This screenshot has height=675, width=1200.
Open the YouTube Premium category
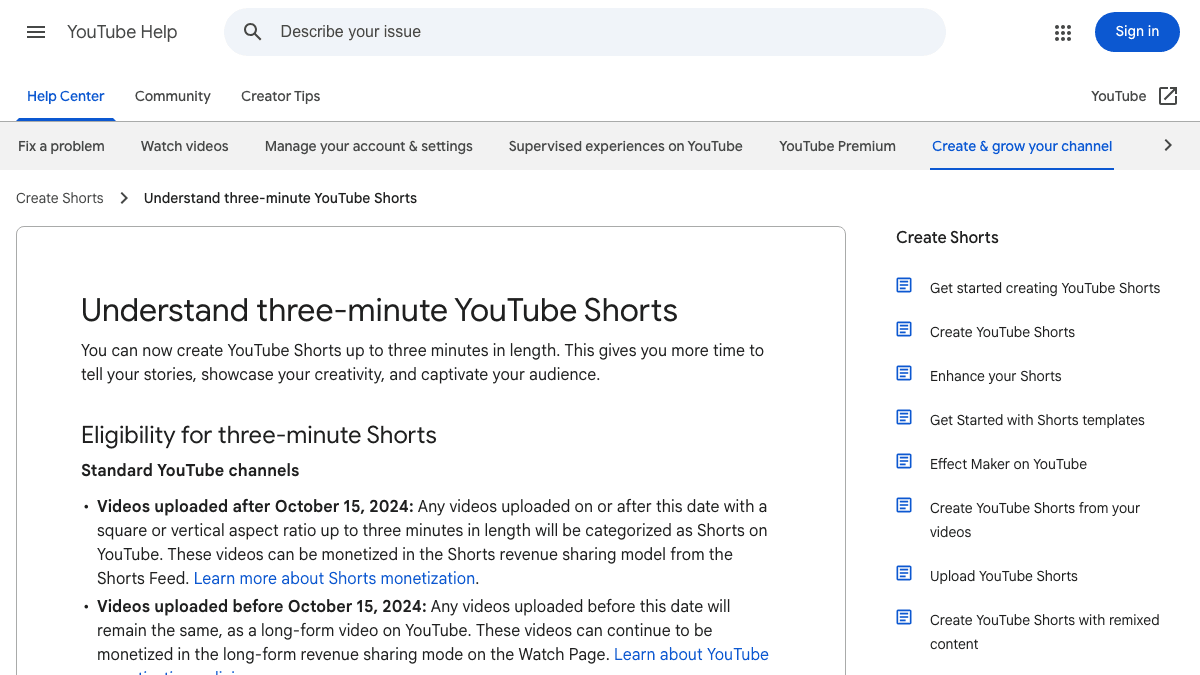tap(838, 146)
